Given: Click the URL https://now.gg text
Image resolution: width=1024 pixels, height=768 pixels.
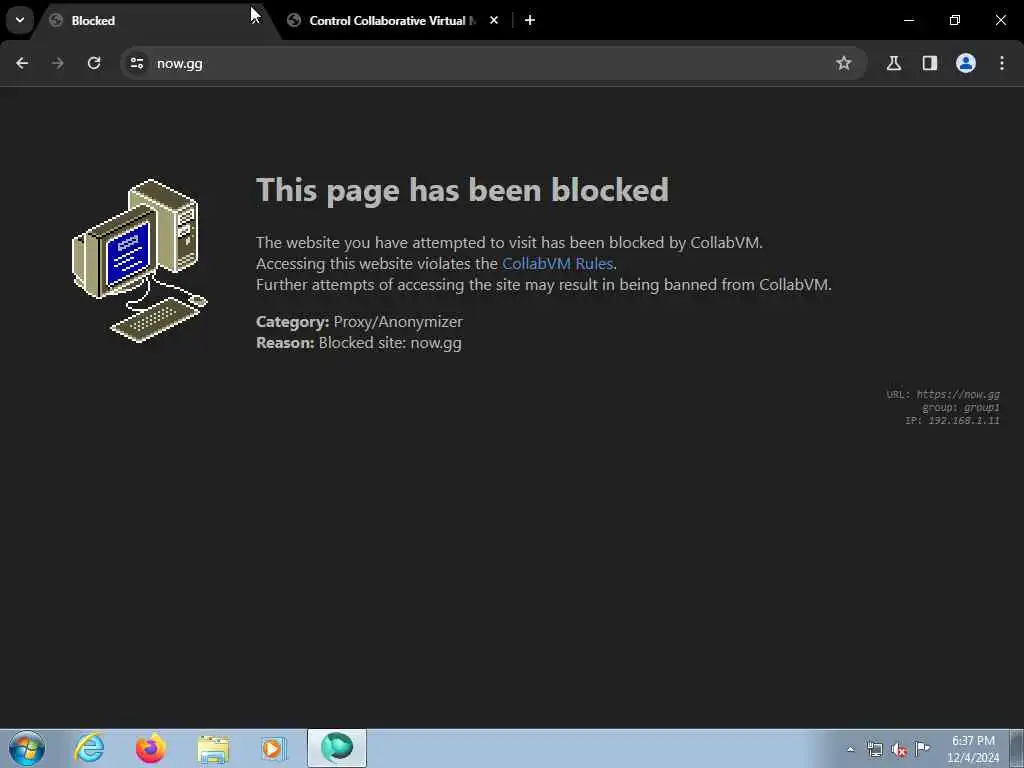Looking at the screenshot, I should pyautogui.click(x=942, y=394).
